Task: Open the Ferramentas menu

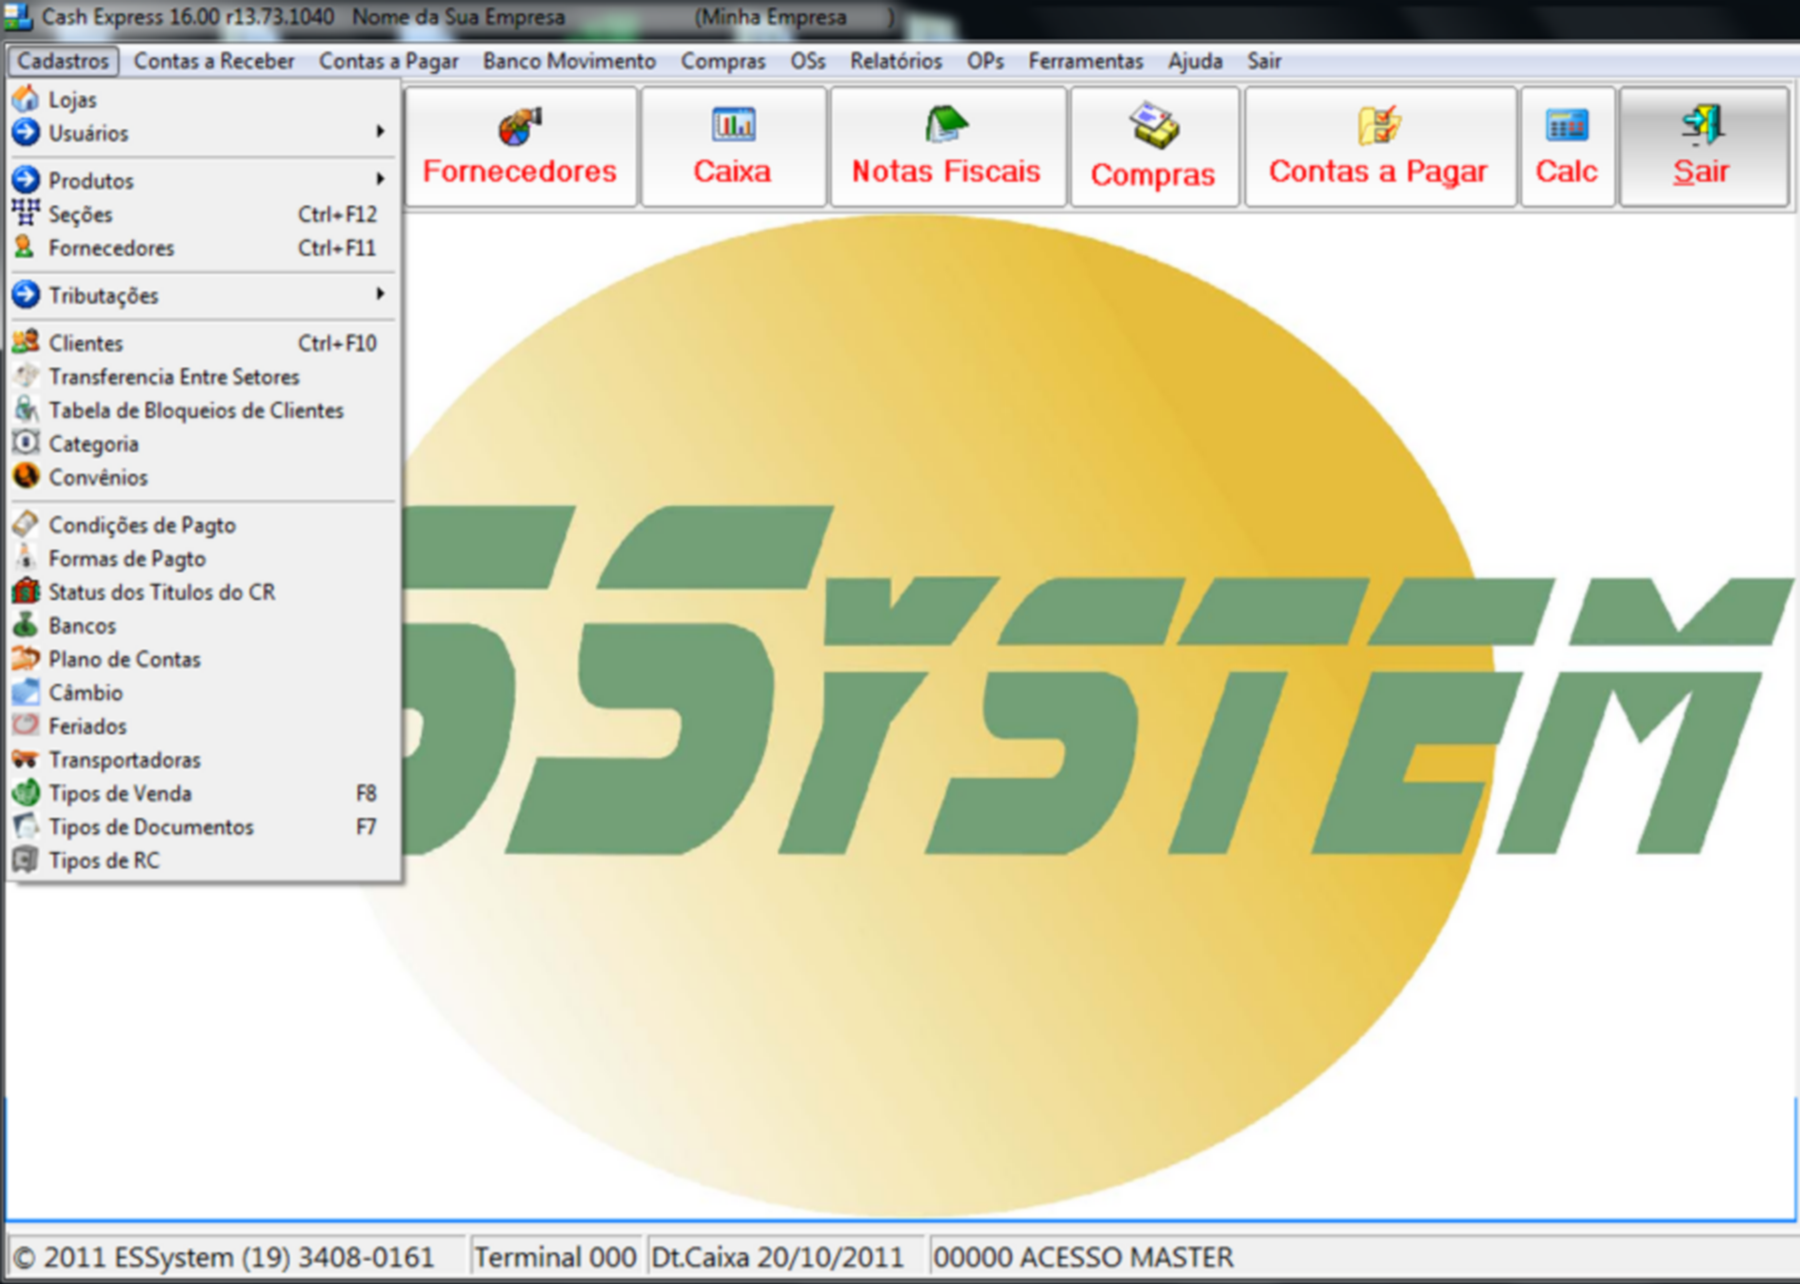Action: coord(1085,61)
